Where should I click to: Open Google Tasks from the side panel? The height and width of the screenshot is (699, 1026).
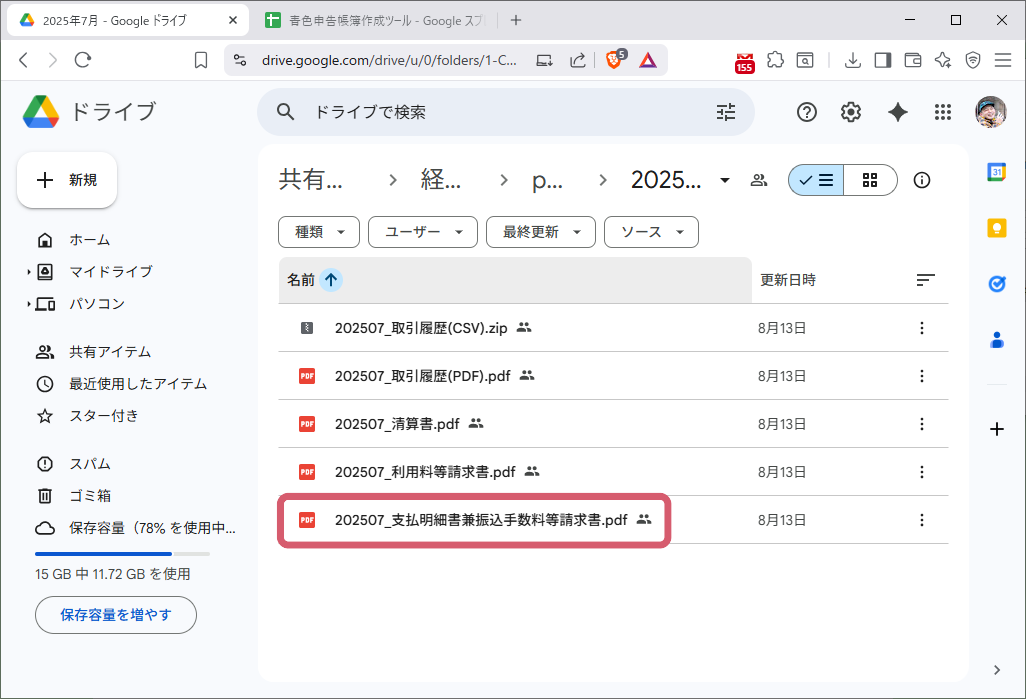[x=996, y=283]
